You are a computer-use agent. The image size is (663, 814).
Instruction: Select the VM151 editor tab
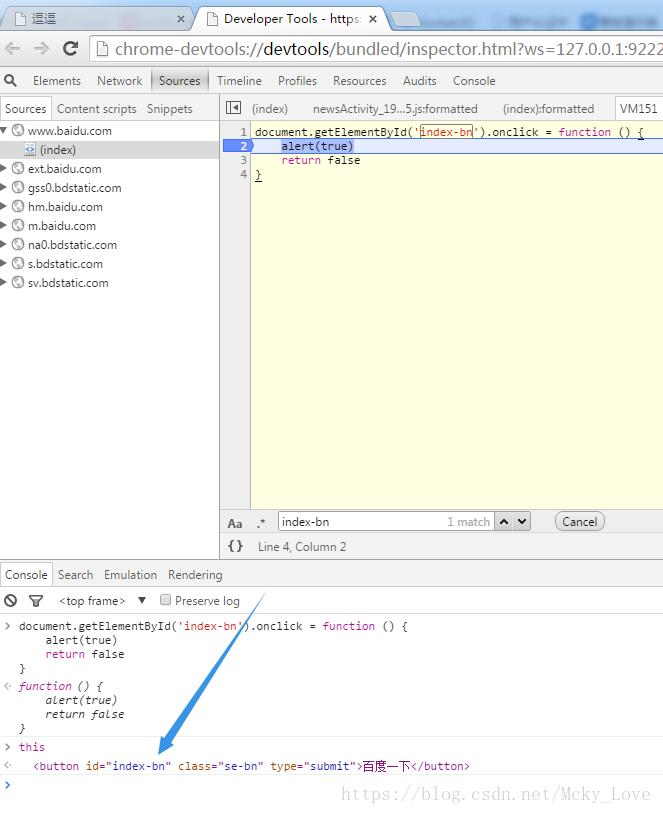pos(639,108)
